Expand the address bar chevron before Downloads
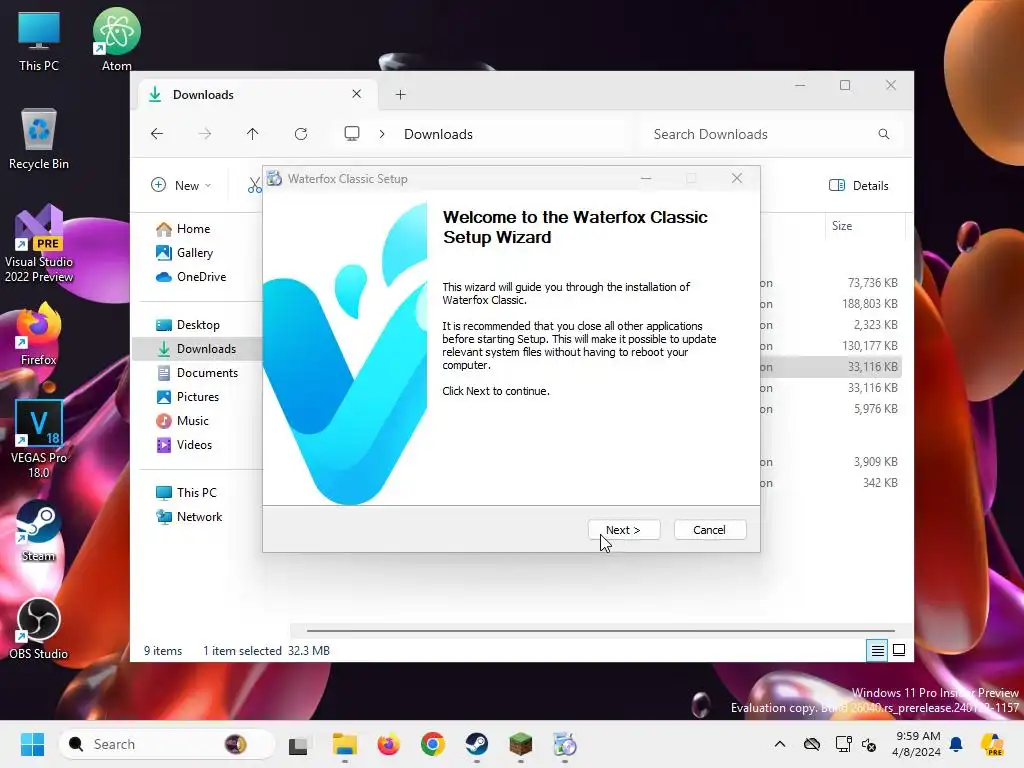Viewport: 1024px width, 768px height. click(x=382, y=134)
